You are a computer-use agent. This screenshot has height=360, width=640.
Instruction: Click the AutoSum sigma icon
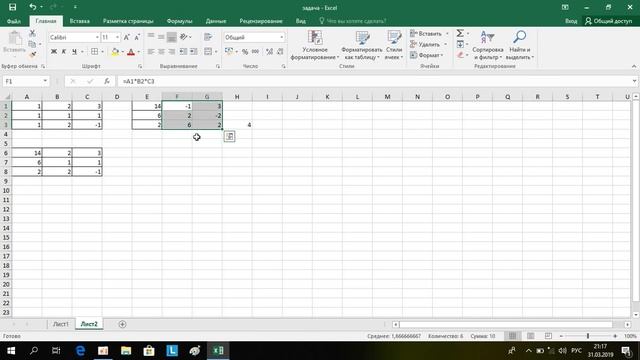[x=460, y=33]
